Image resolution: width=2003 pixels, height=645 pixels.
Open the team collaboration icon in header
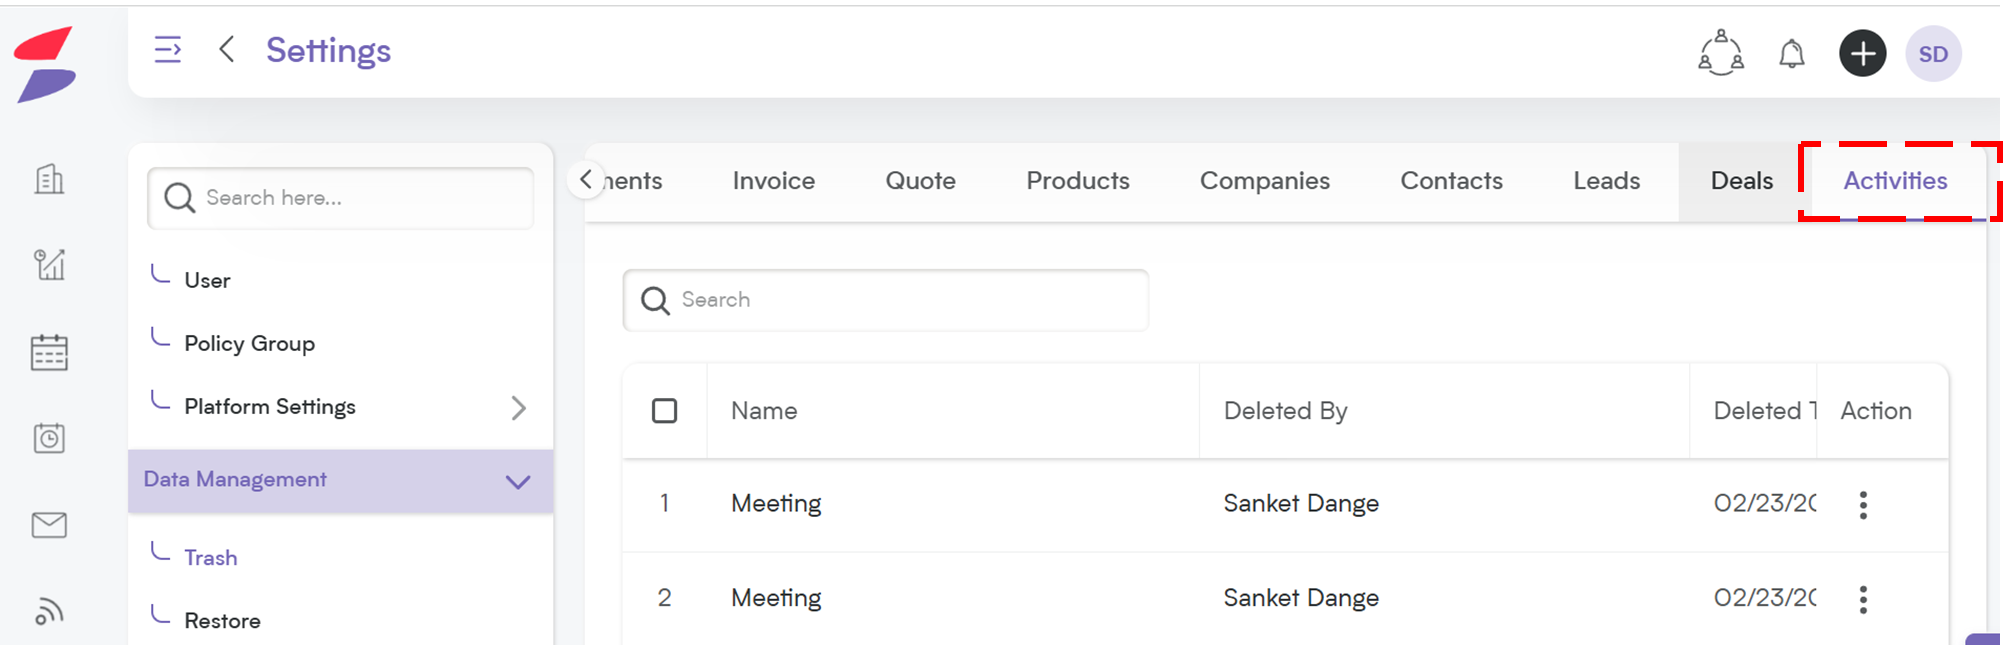pos(1720,53)
